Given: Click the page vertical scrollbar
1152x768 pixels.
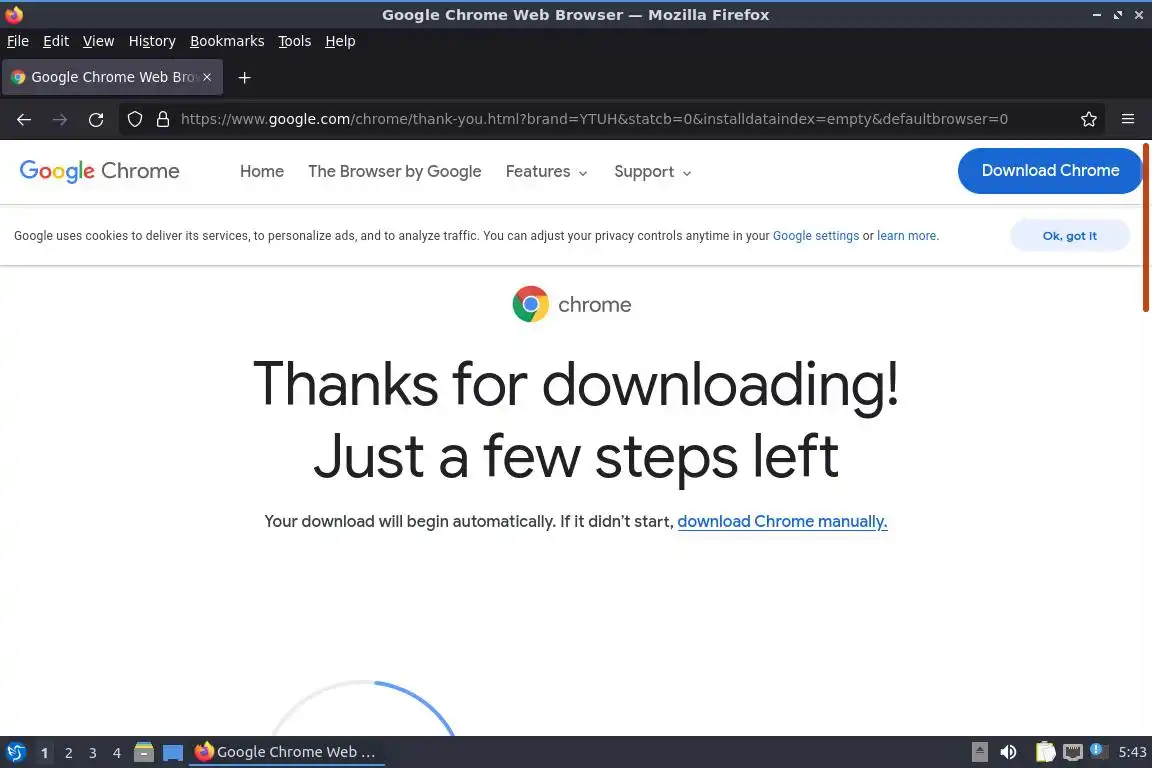Looking at the screenshot, I should (x=1145, y=228).
